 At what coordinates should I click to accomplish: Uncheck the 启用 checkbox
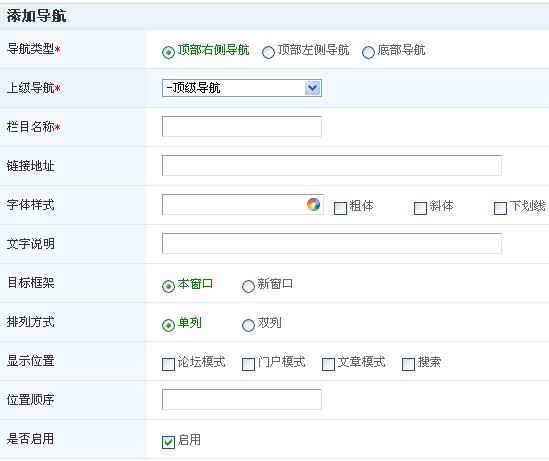tap(168, 442)
